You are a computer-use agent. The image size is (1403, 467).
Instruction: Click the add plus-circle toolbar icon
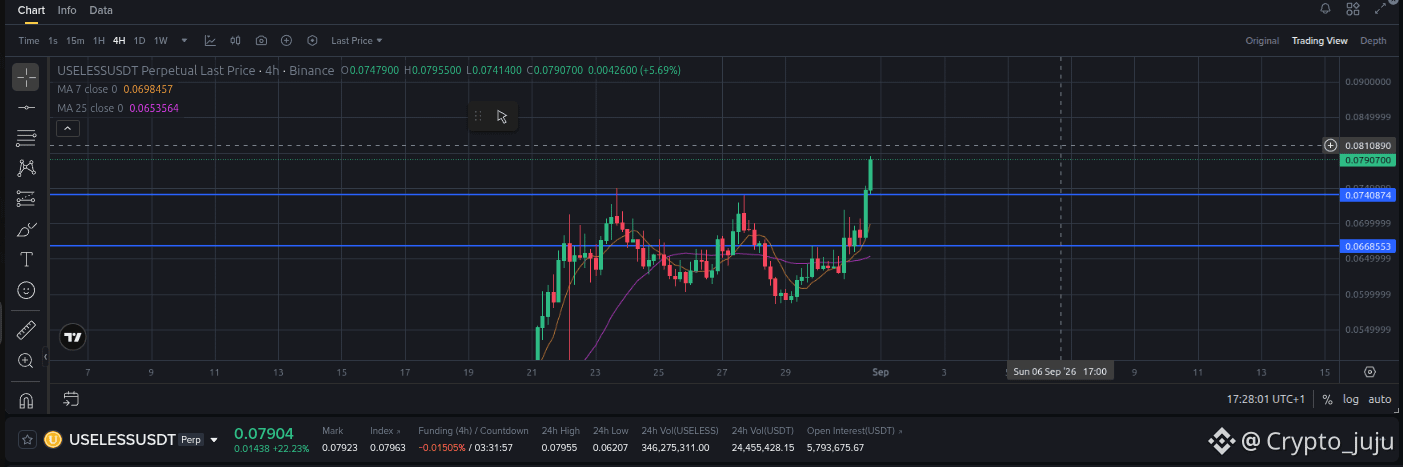(x=286, y=41)
